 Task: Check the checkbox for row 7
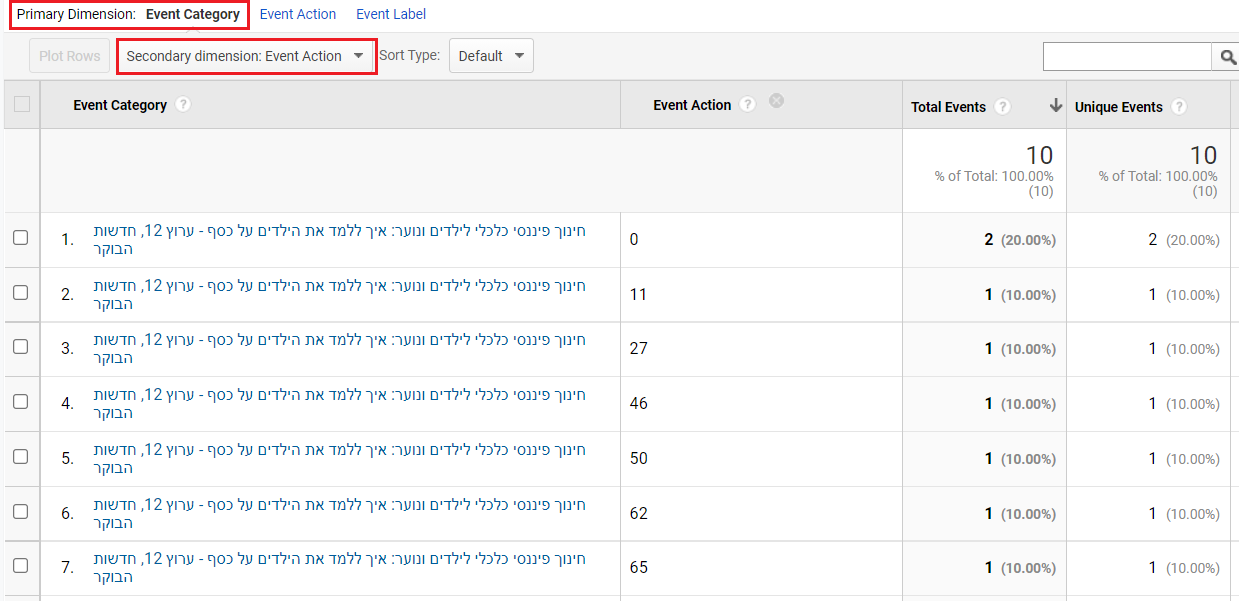(21, 566)
